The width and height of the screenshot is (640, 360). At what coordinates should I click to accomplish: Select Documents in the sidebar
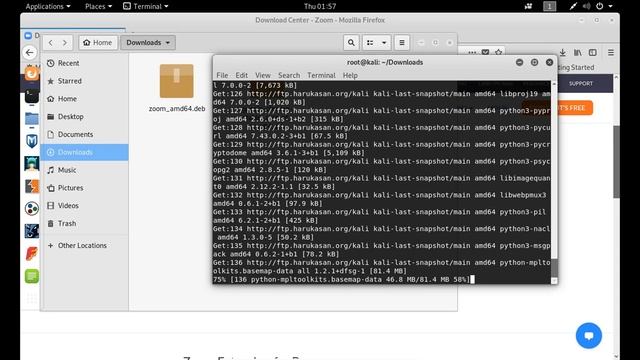pos(84,134)
